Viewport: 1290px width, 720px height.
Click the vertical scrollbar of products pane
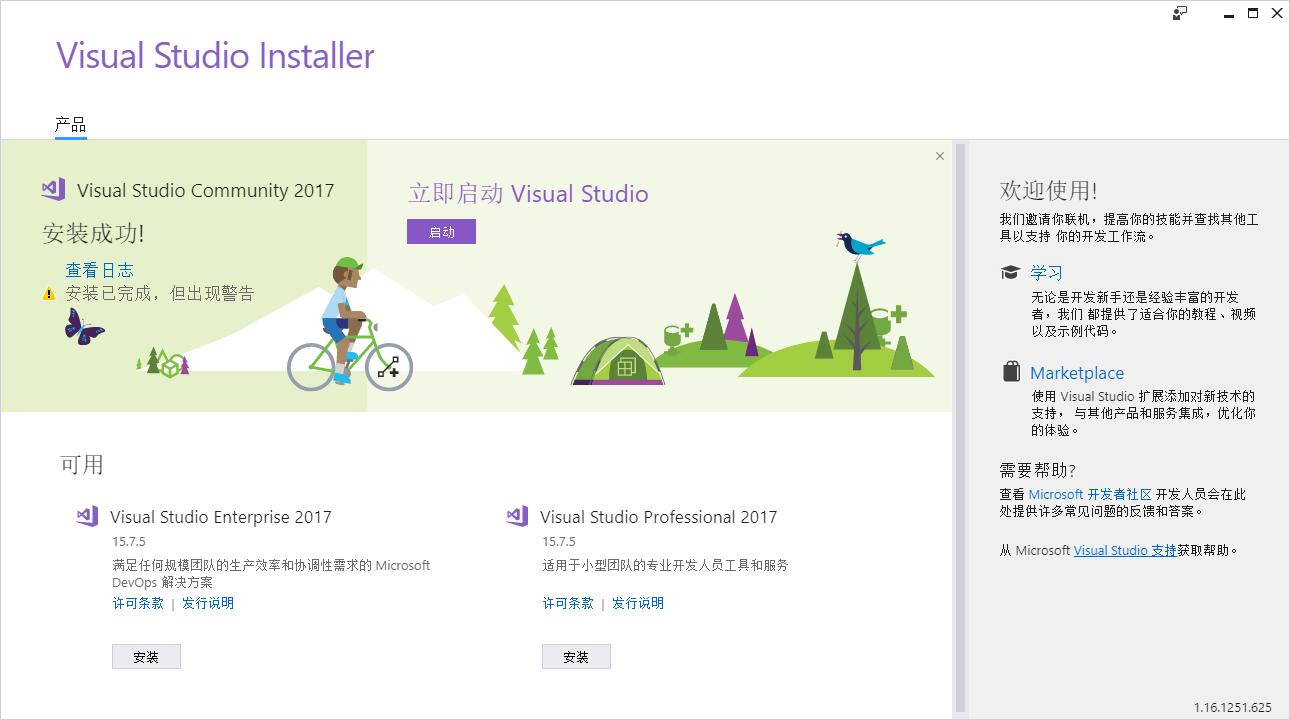(x=960, y=428)
